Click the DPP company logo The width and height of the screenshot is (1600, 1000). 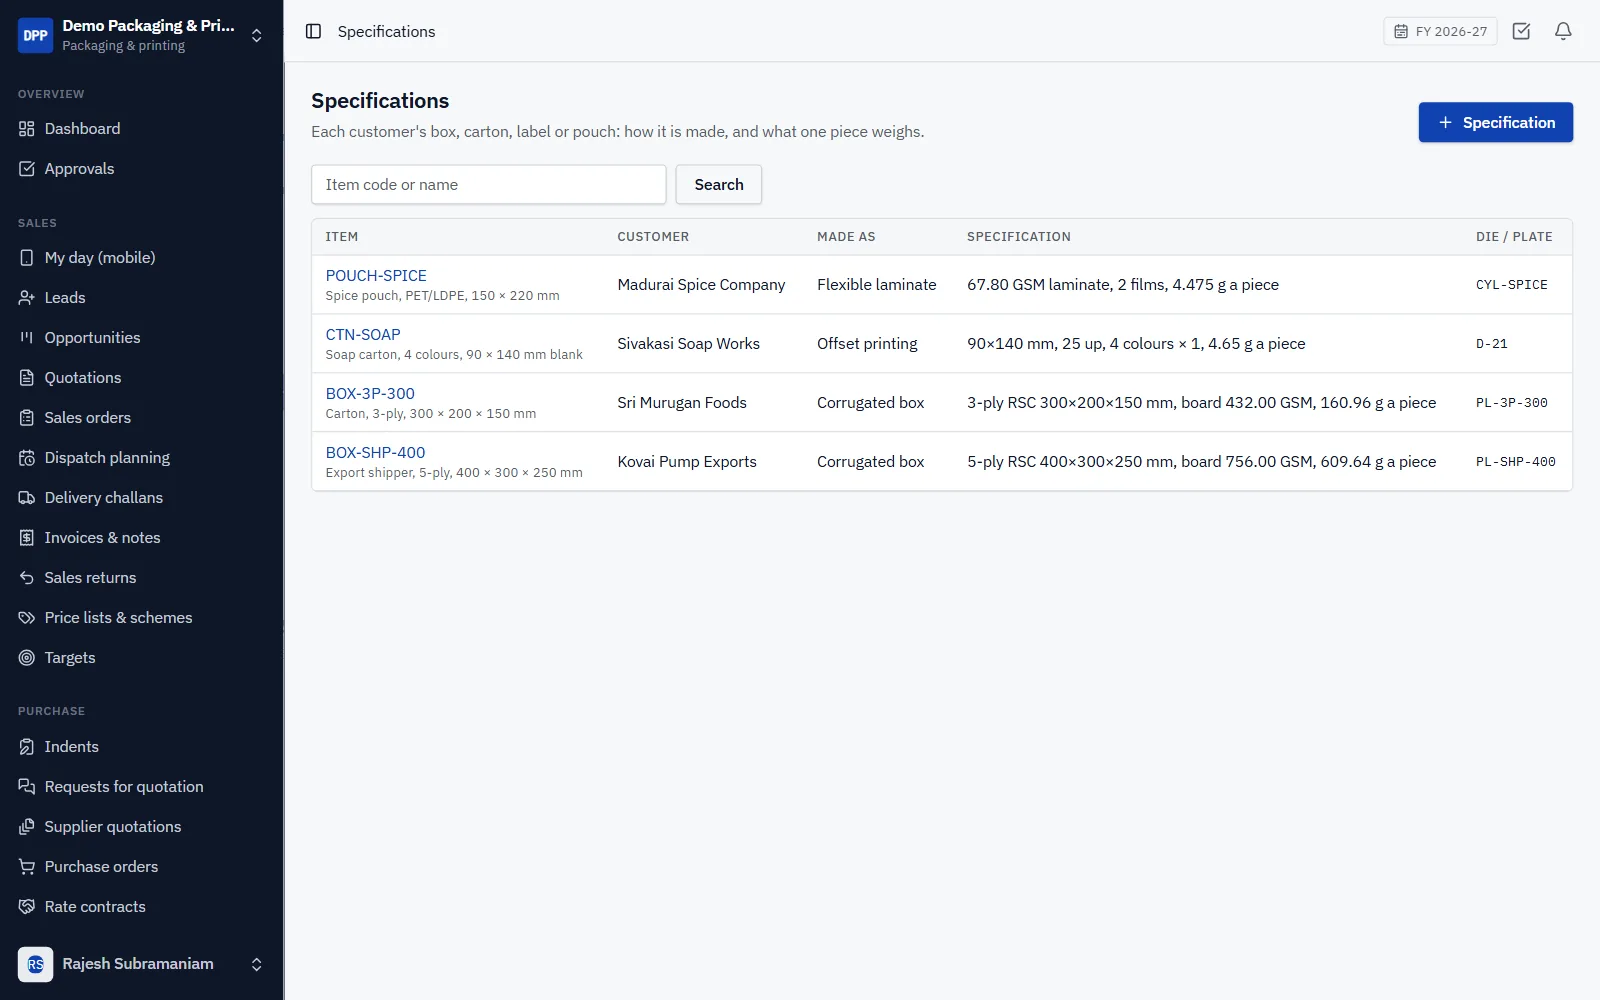coord(36,35)
